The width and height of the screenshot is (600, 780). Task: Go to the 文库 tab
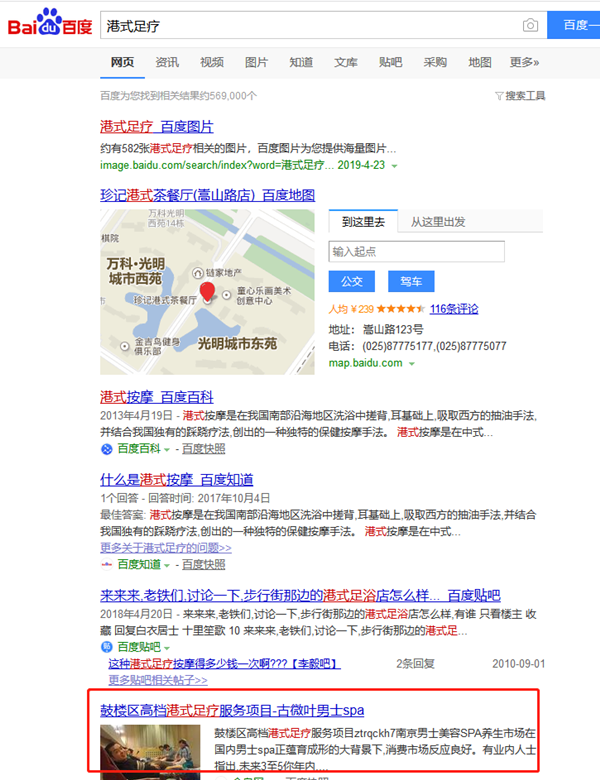click(x=346, y=62)
